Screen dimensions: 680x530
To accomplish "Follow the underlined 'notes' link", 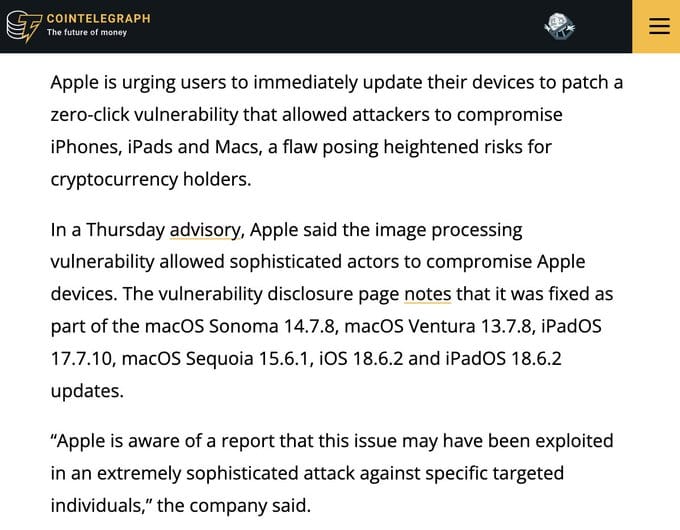I will (x=427, y=294).
